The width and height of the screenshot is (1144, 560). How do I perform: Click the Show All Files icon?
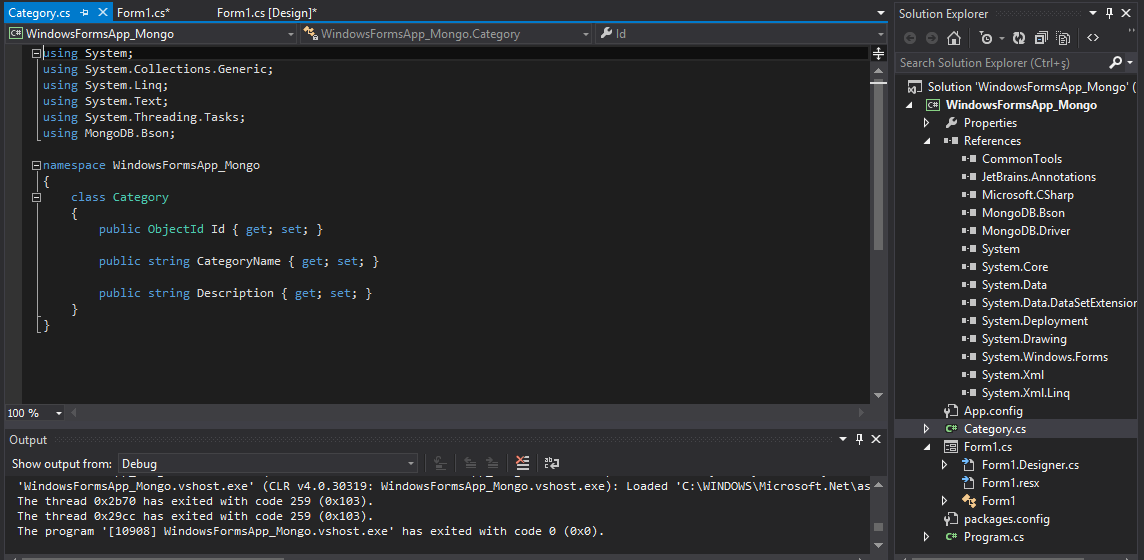pos(1062,38)
